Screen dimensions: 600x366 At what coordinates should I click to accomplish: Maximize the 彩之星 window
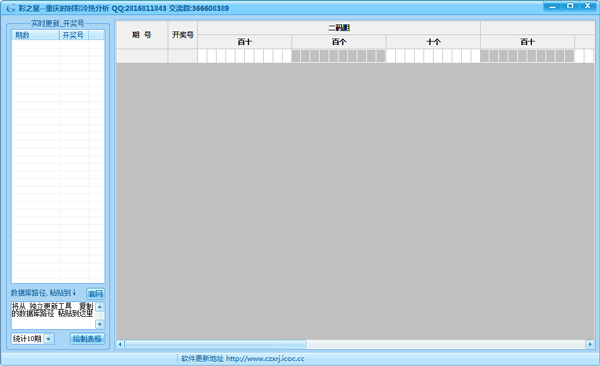tap(570, 6)
